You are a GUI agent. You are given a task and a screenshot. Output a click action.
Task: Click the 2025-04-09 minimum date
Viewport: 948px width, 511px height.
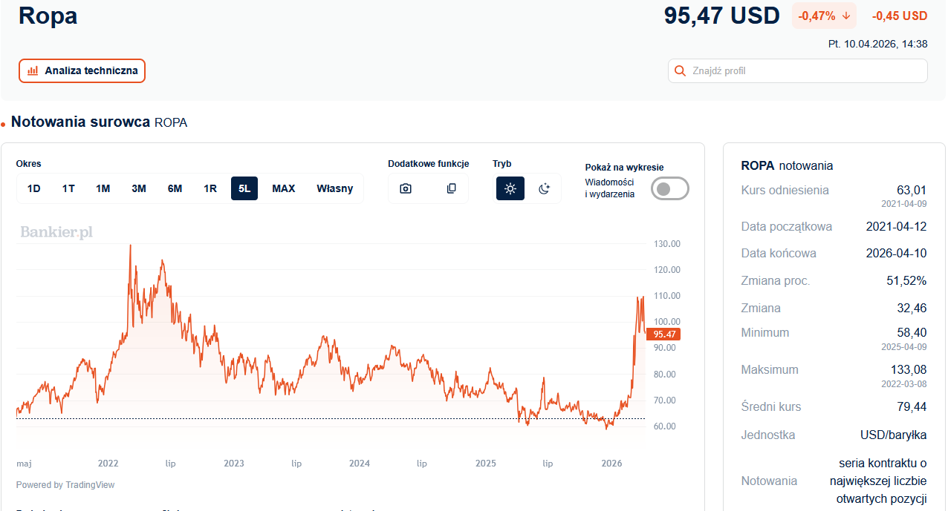click(x=904, y=347)
